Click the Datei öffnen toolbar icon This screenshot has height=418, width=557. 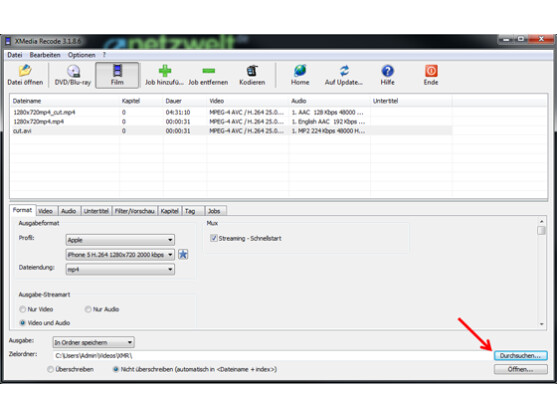point(25,75)
